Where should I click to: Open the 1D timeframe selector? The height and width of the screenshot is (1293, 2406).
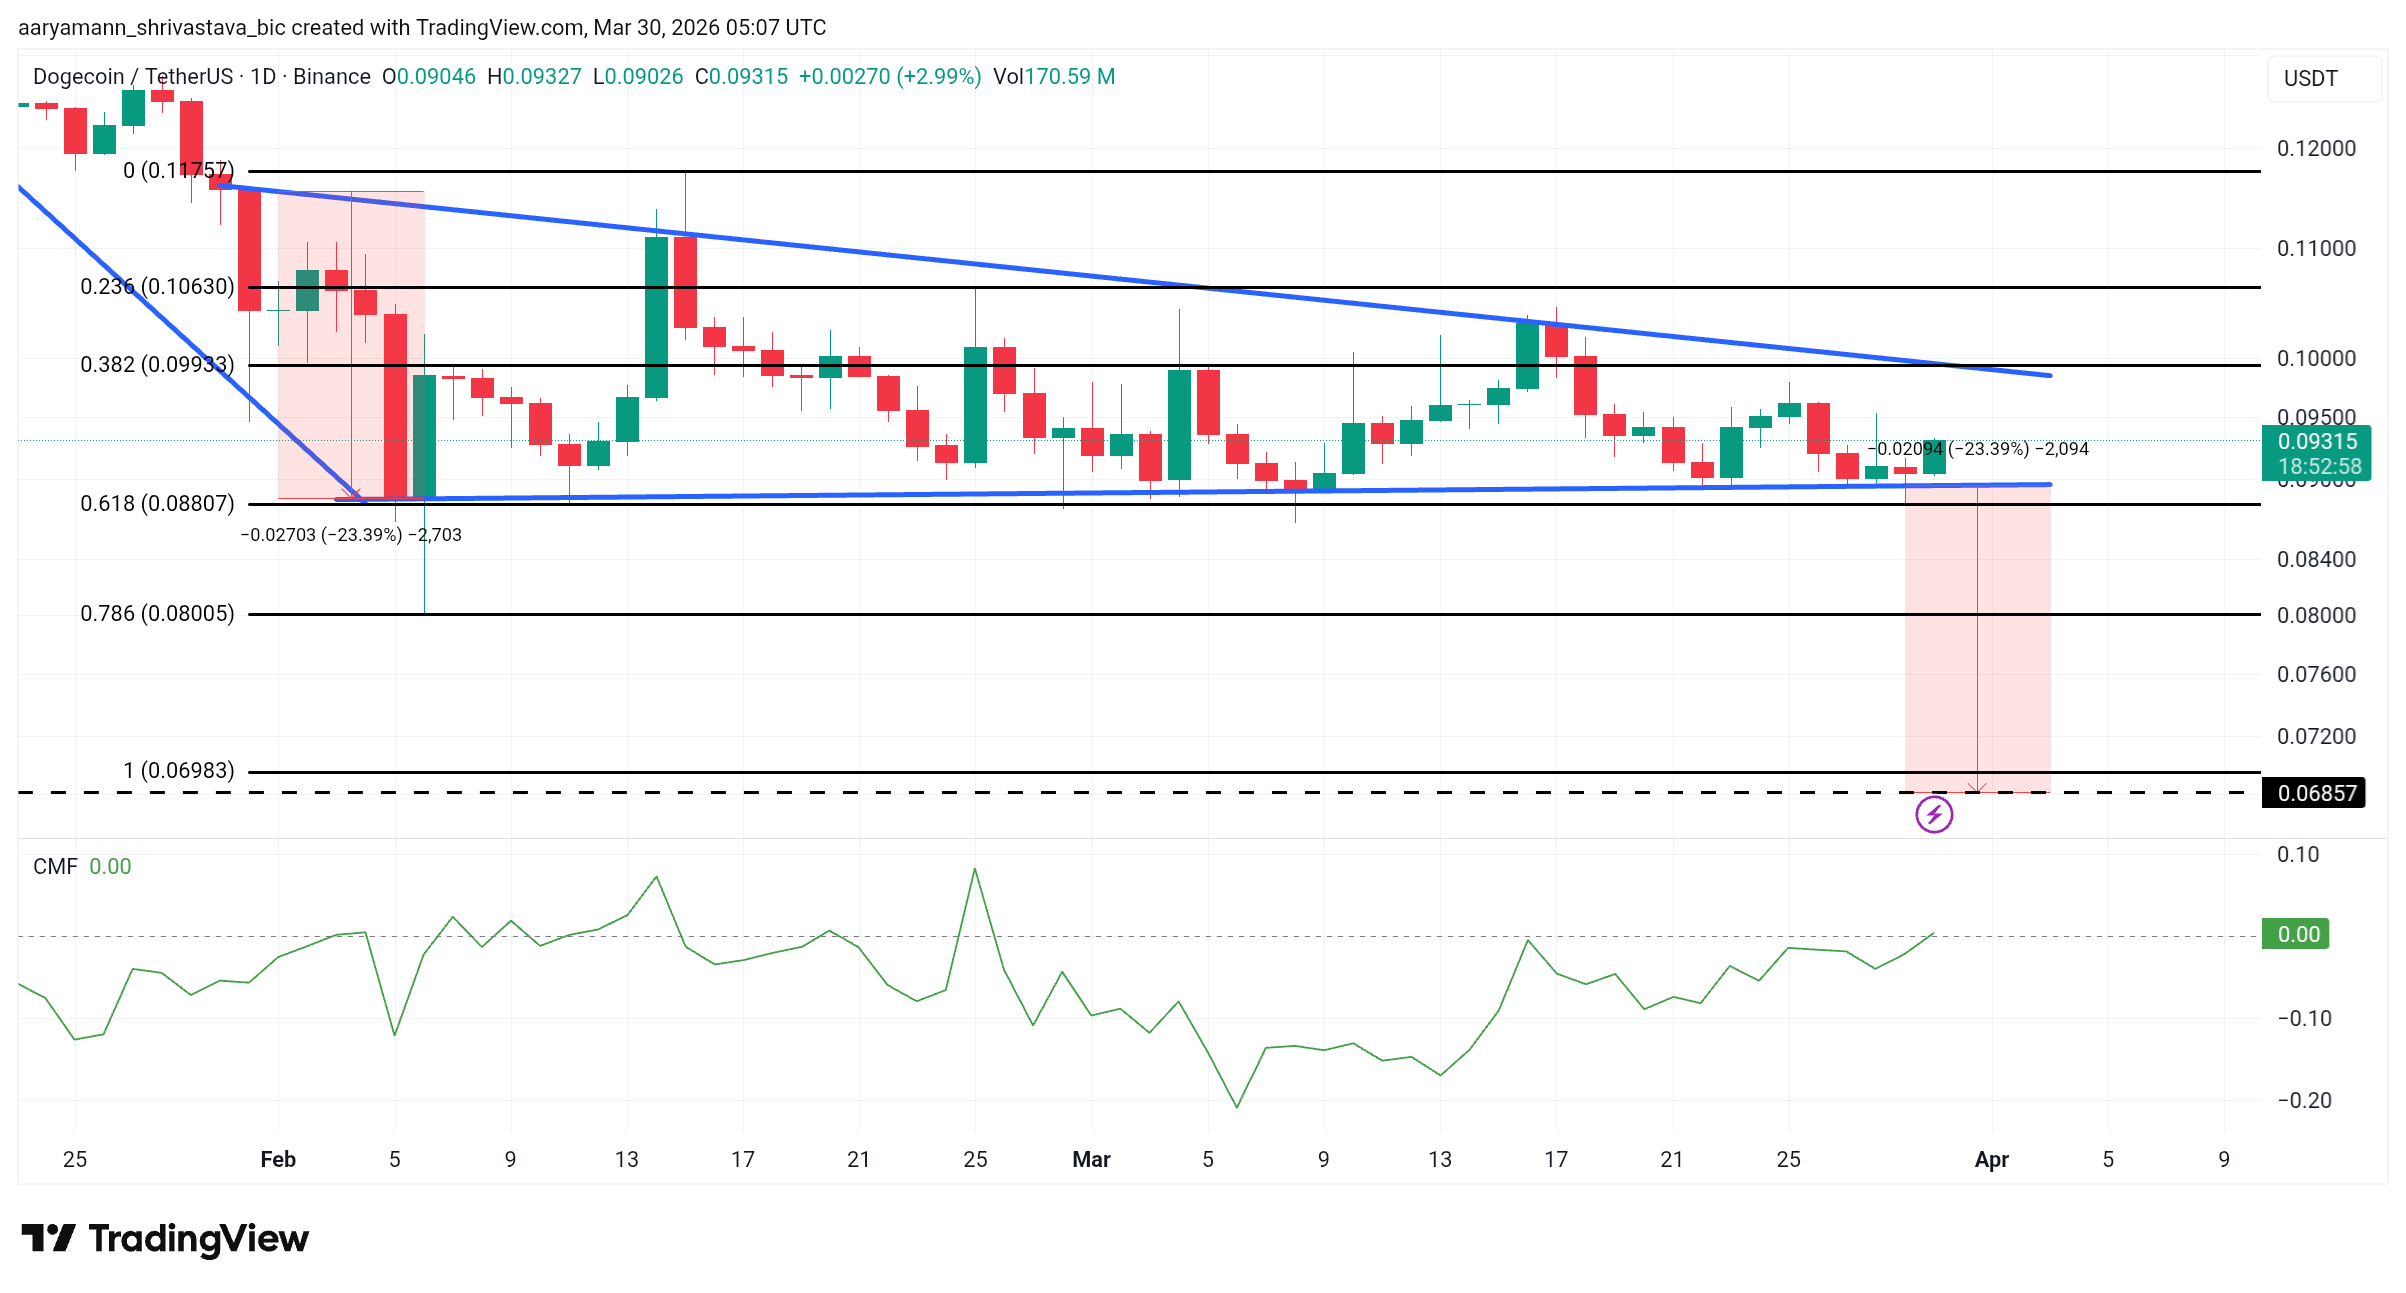(x=262, y=76)
